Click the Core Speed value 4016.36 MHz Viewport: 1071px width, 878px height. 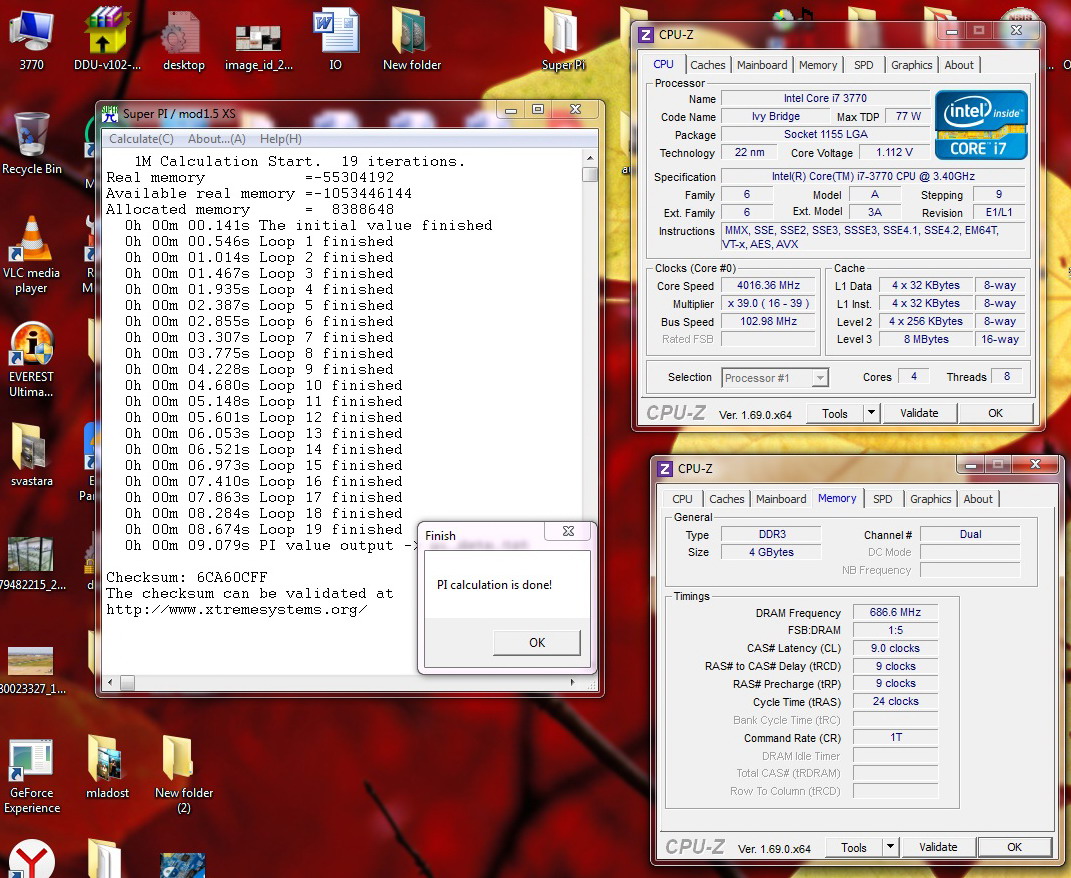pyautogui.click(x=768, y=286)
